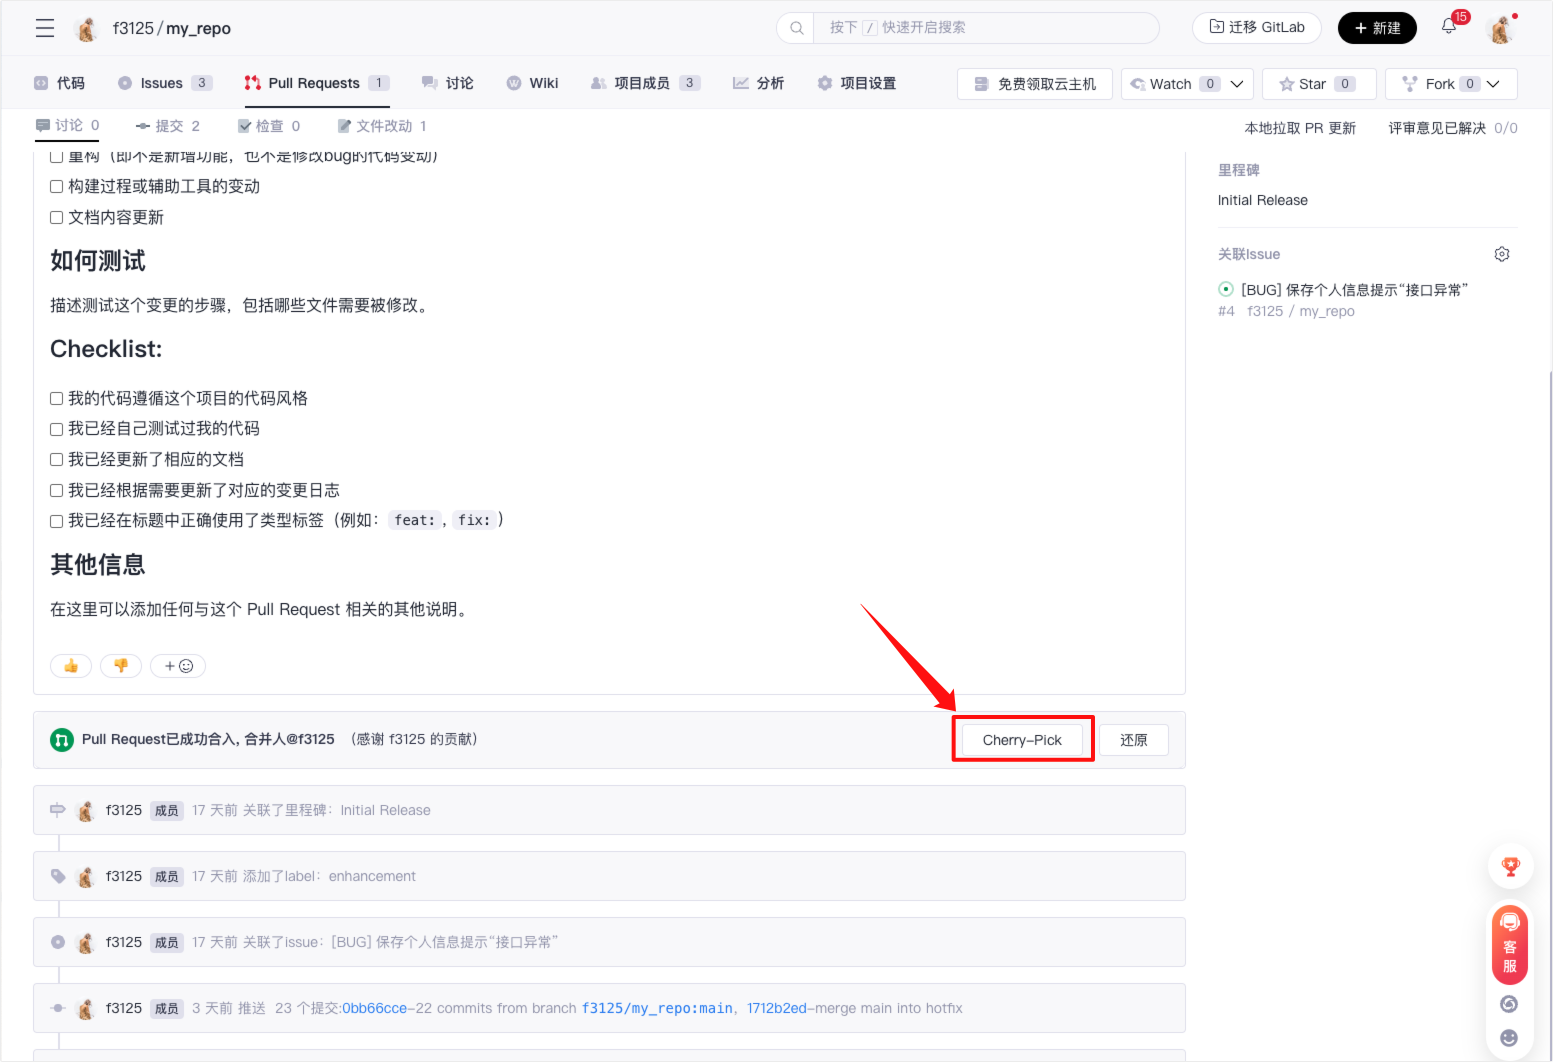Expand the Watch dropdown arrow

(x=1237, y=84)
